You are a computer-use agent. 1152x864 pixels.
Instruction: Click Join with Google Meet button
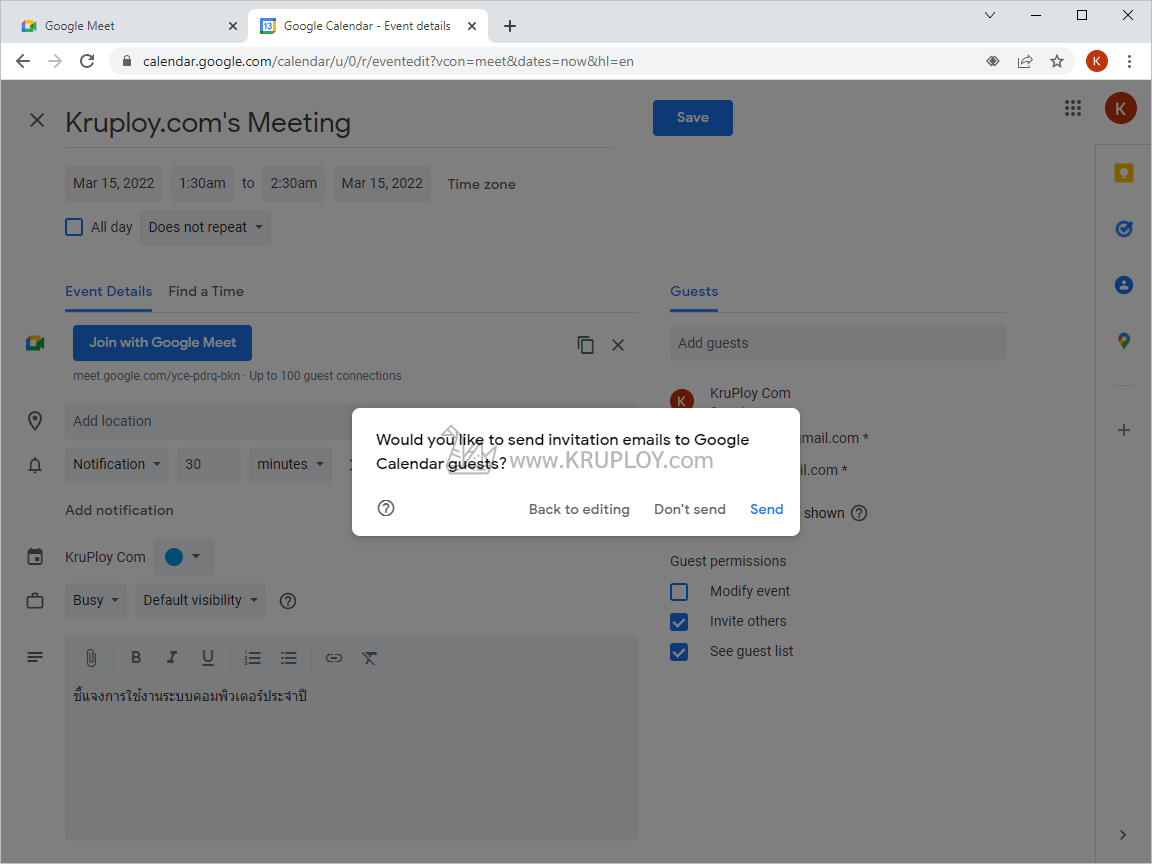point(162,342)
